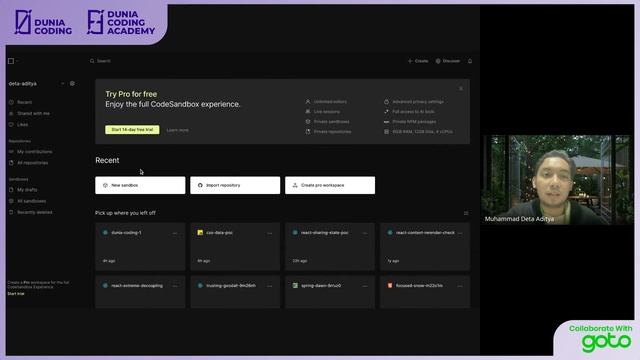Click the Import repository button
This screenshot has width=640, height=360.
coord(235,185)
